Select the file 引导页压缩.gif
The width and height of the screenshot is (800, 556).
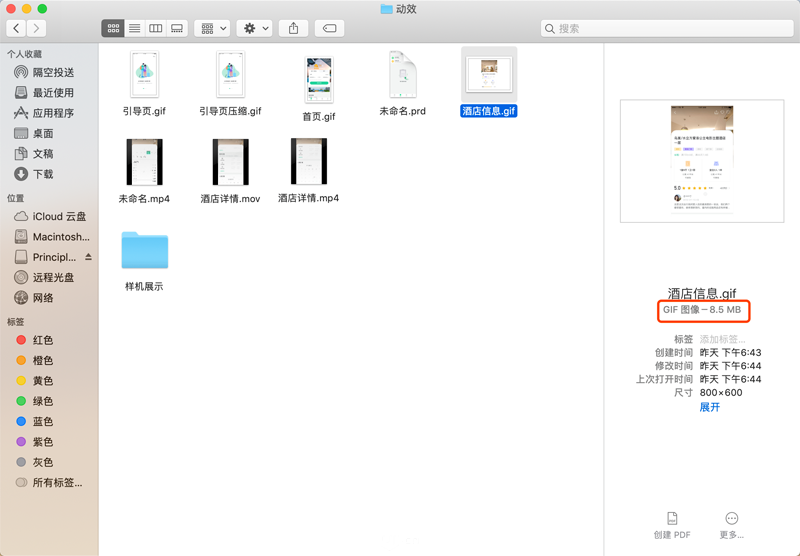tap(231, 74)
